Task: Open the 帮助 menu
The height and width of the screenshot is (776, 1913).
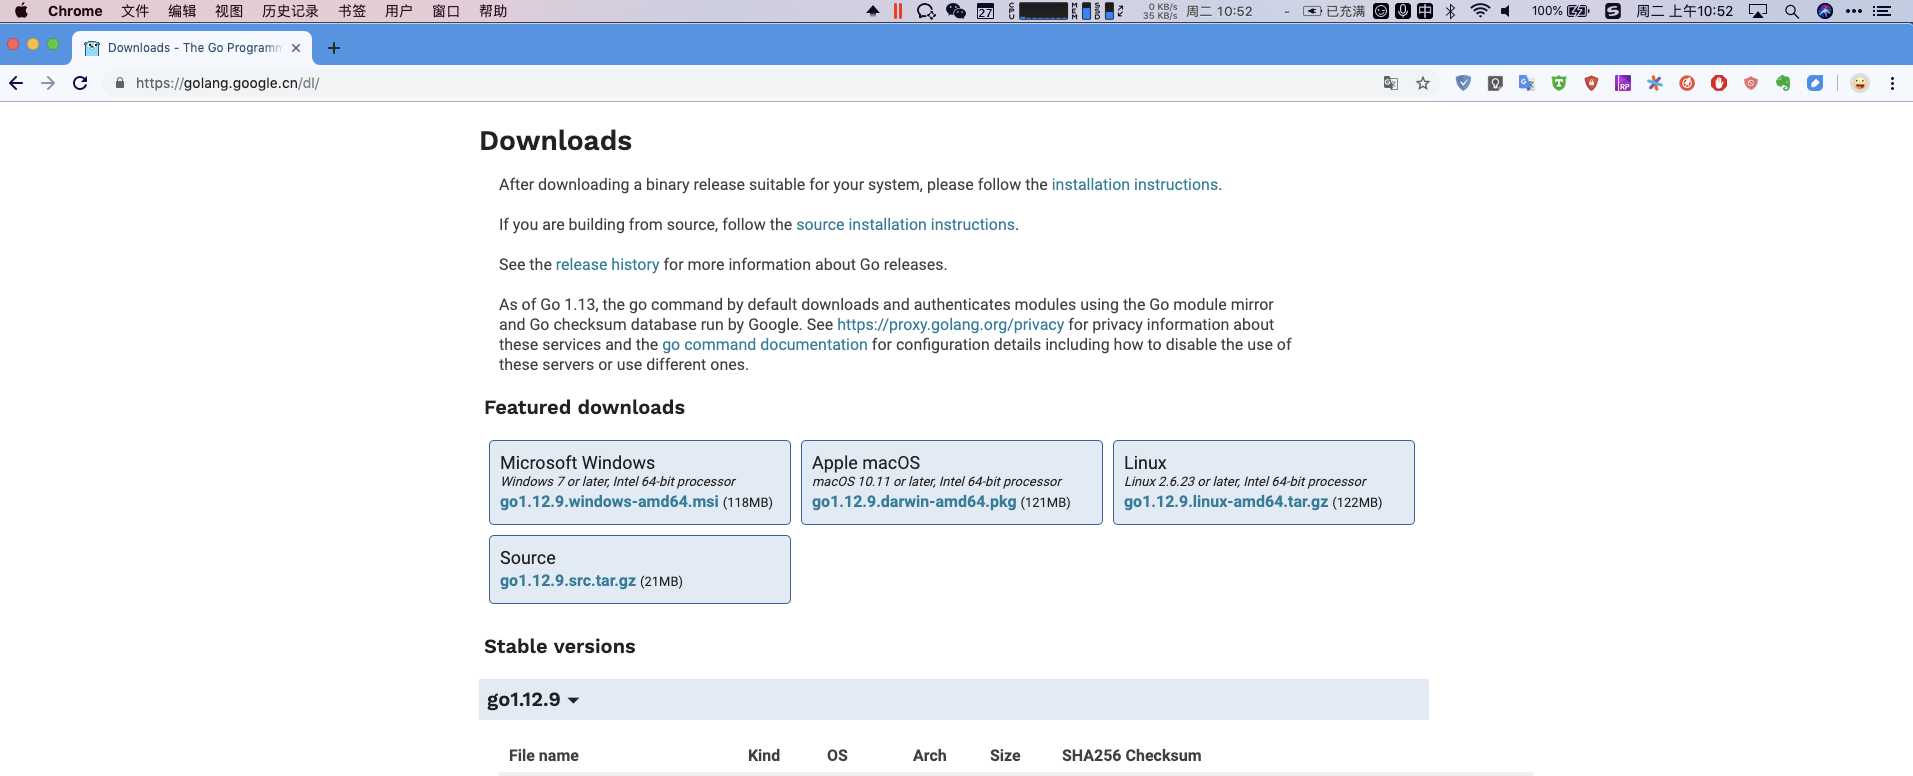Action: [x=493, y=11]
